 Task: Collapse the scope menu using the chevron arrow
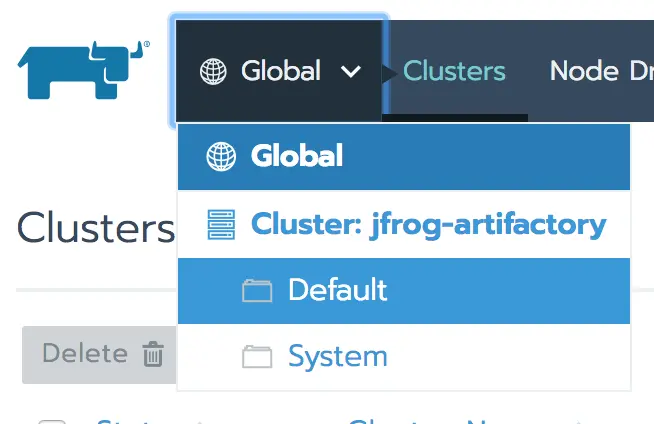[351, 71]
